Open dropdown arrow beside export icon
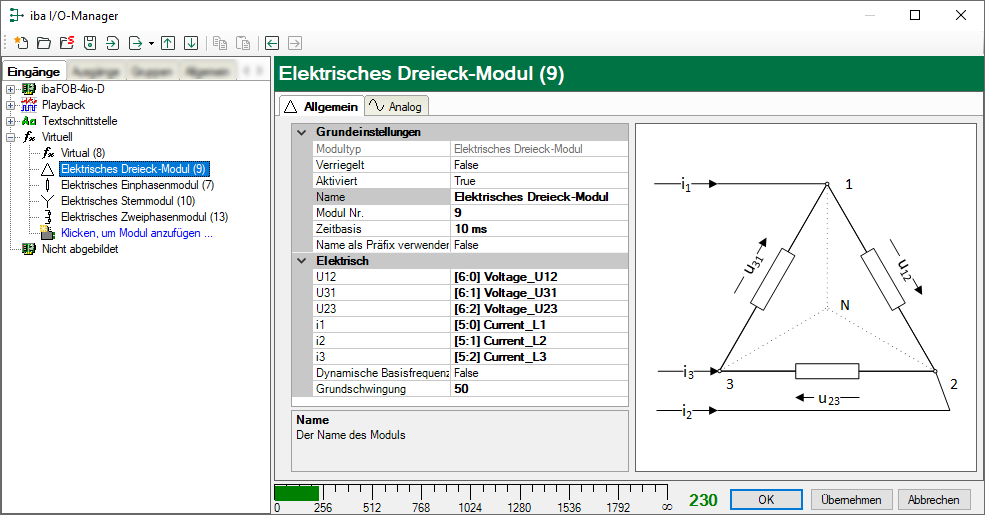The height and width of the screenshot is (515, 985). [x=151, y=44]
